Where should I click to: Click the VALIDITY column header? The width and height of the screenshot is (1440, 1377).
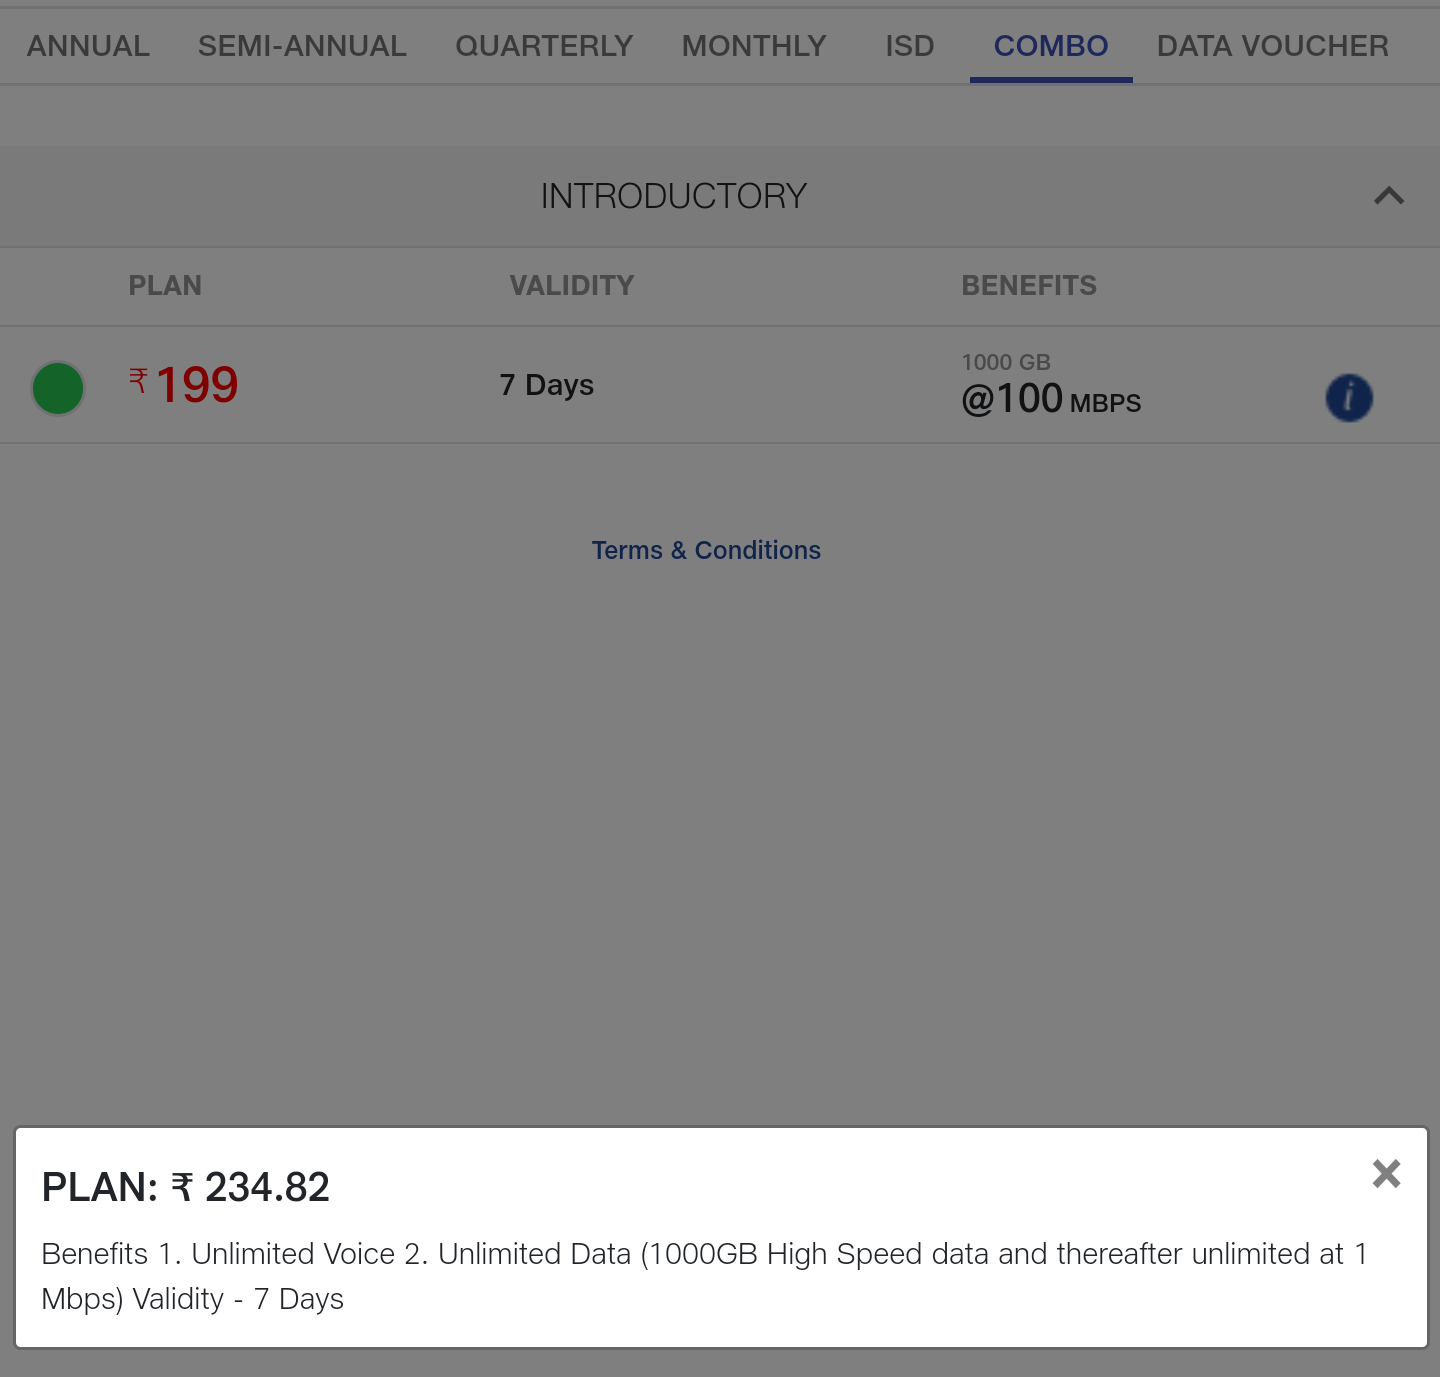pyautogui.click(x=571, y=286)
